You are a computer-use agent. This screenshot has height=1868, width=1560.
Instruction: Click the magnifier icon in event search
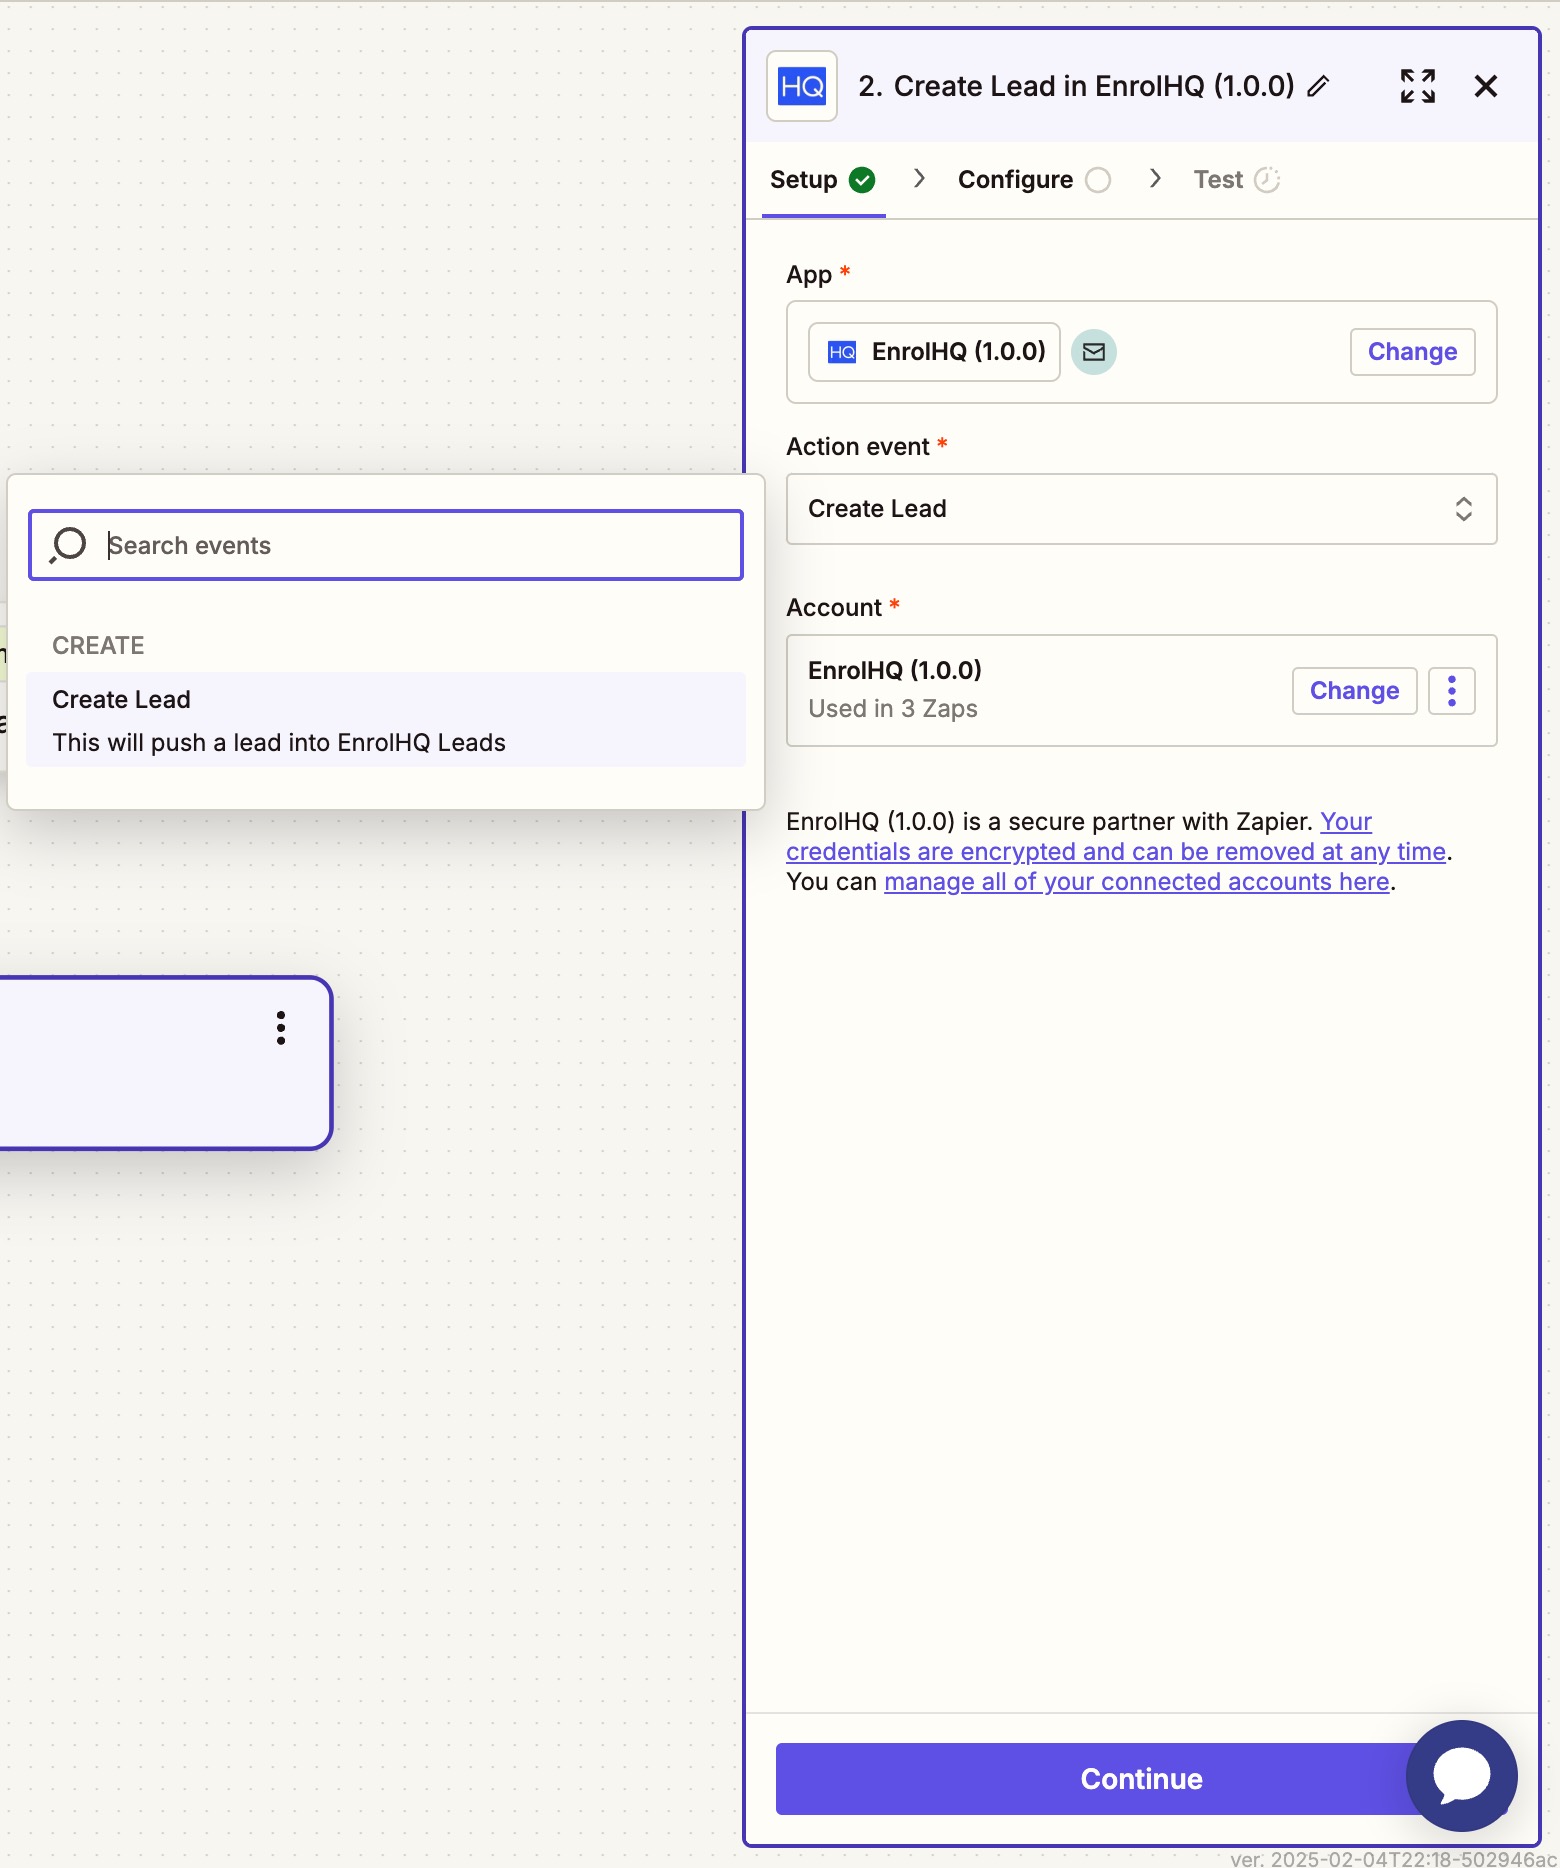click(x=69, y=545)
